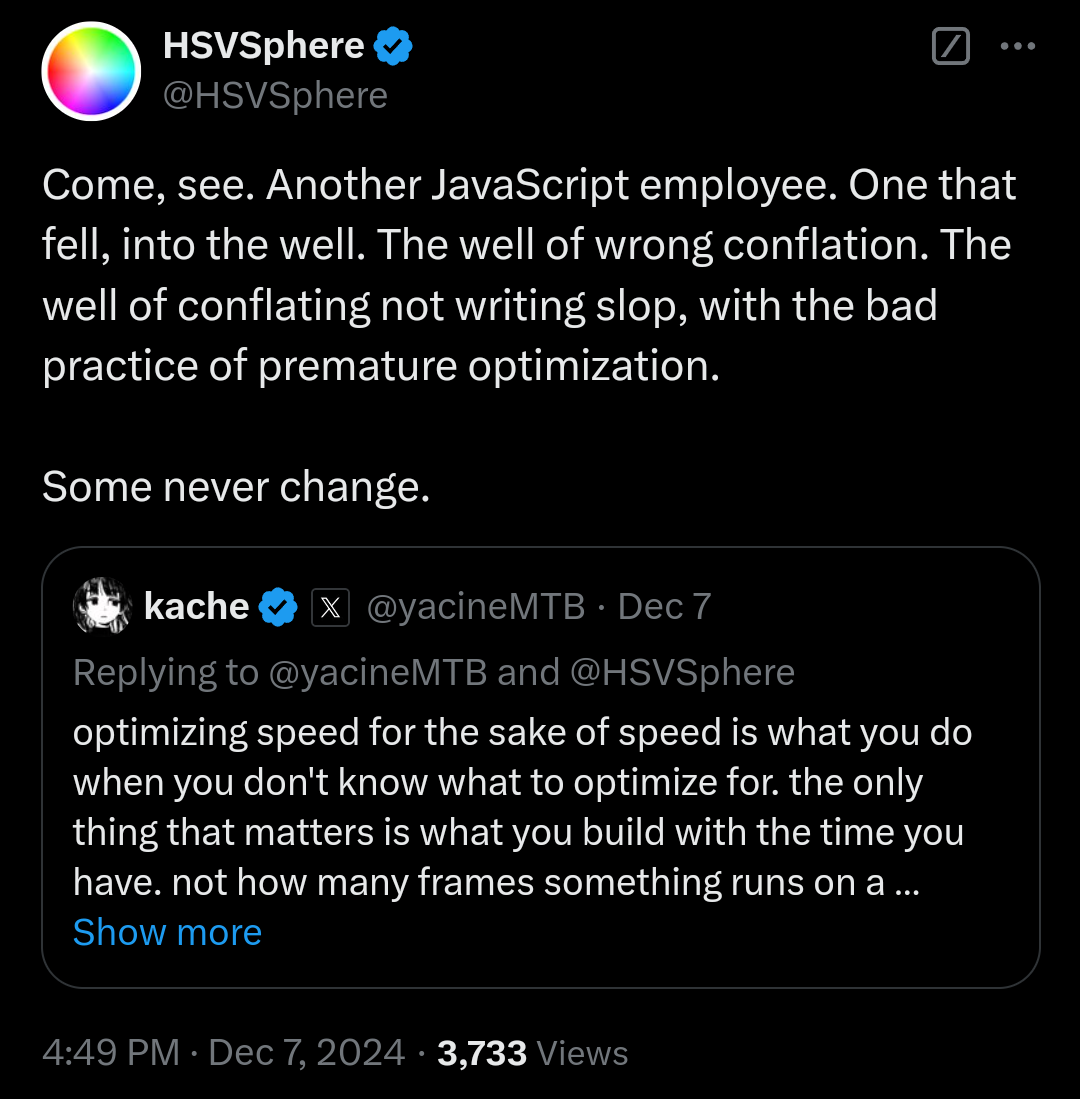Open the 3,733 Views analytics
Screen dimensions: 1080x1099
tap(533, 1053)
